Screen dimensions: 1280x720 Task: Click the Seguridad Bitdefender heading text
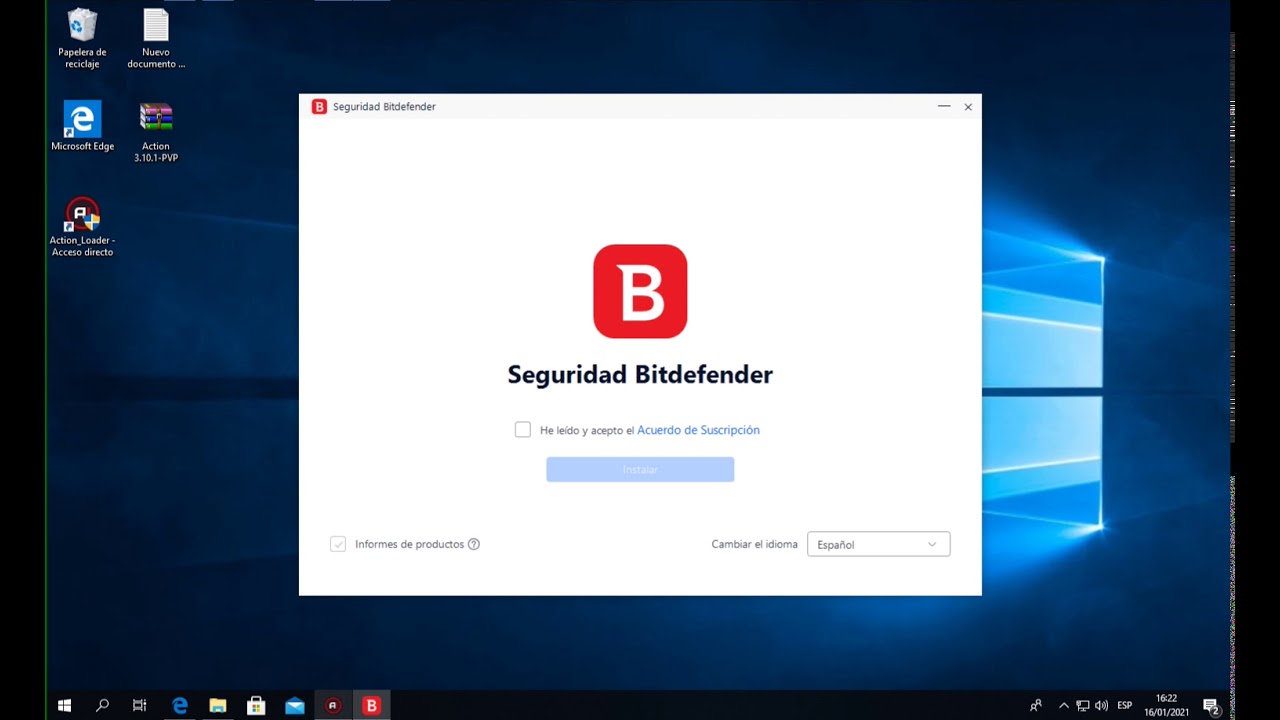click(640, 375)
